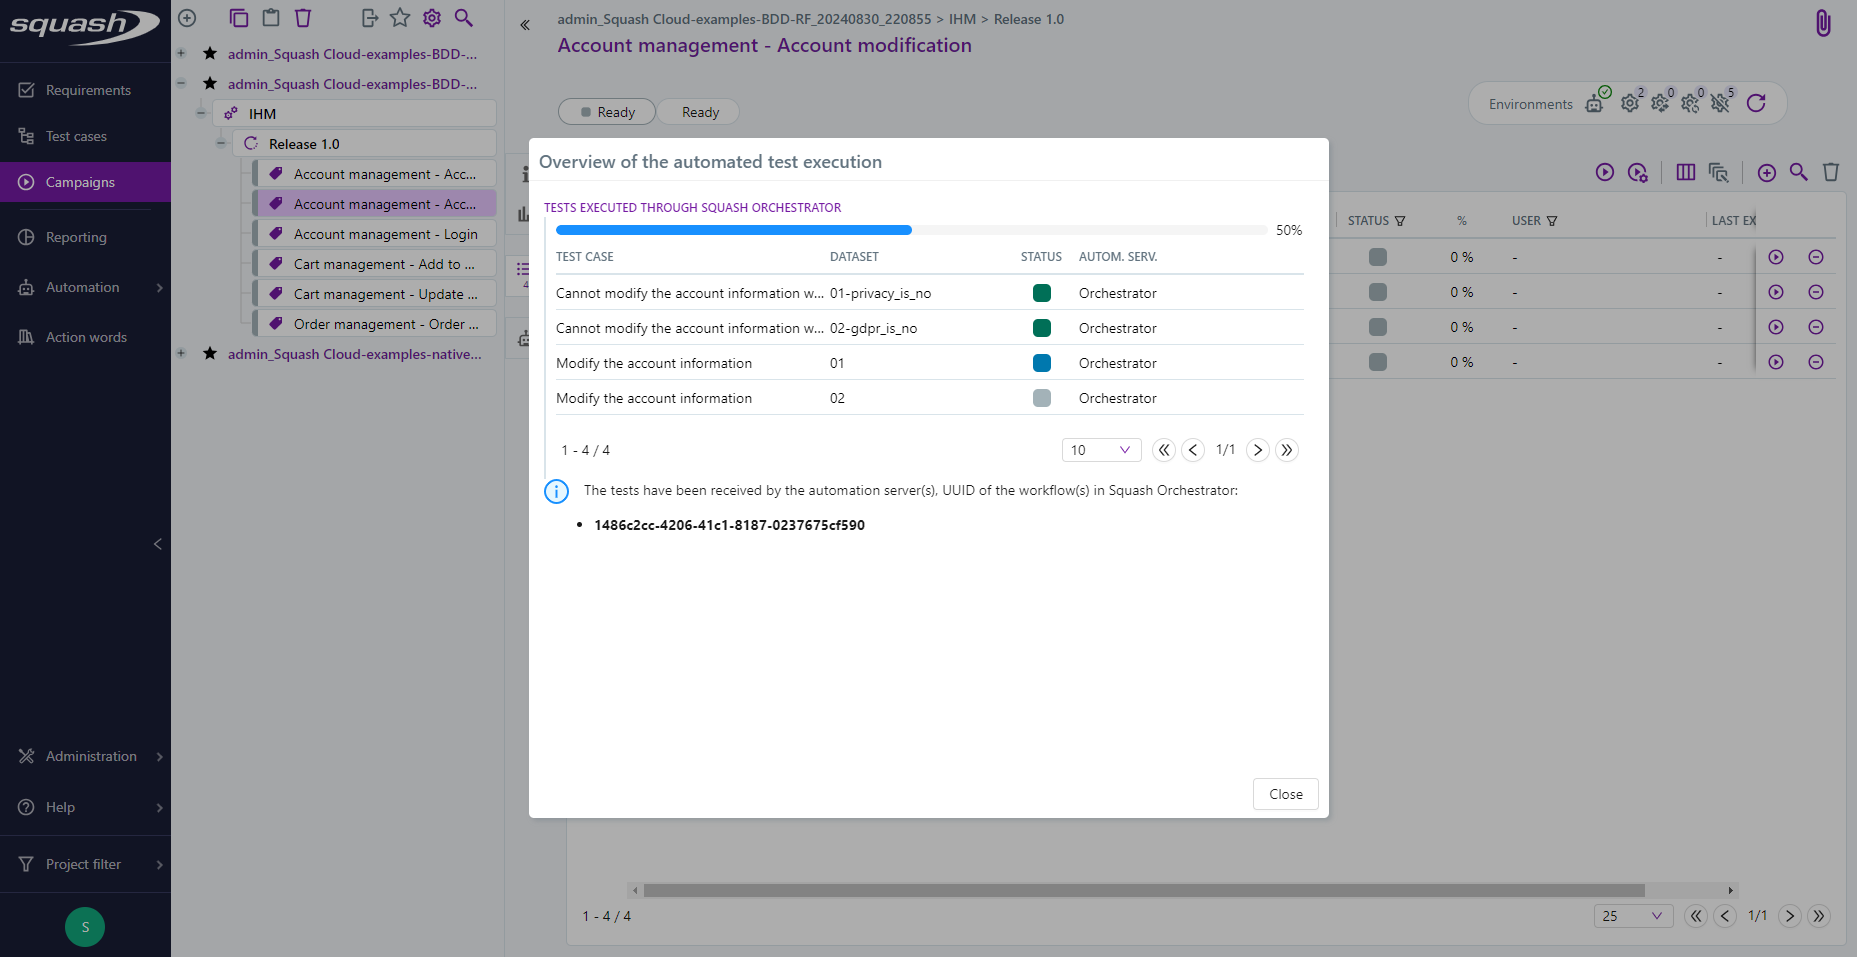Image resolution: width=1857 pixels, height=957 pixels.
Task: Toggle the STATUS column filter
Action: 1399,220
